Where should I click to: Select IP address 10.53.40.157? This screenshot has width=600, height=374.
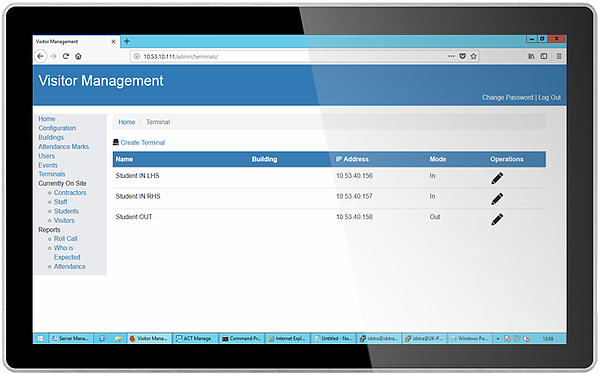(x=354, y=196)
